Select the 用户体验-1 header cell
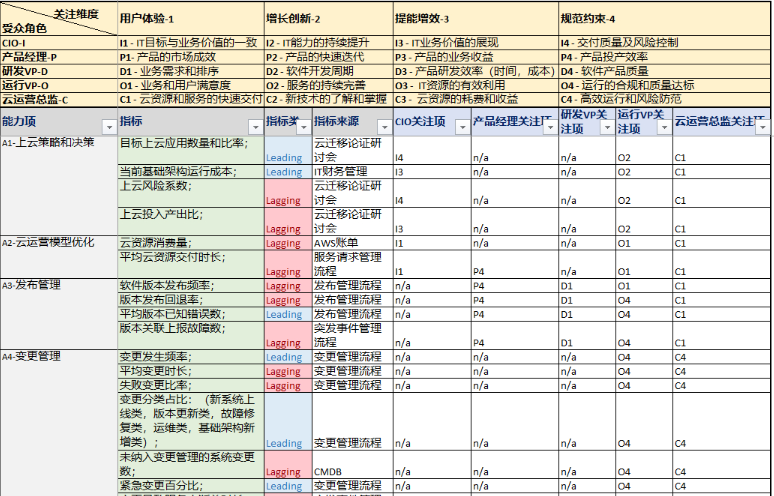 190,19
